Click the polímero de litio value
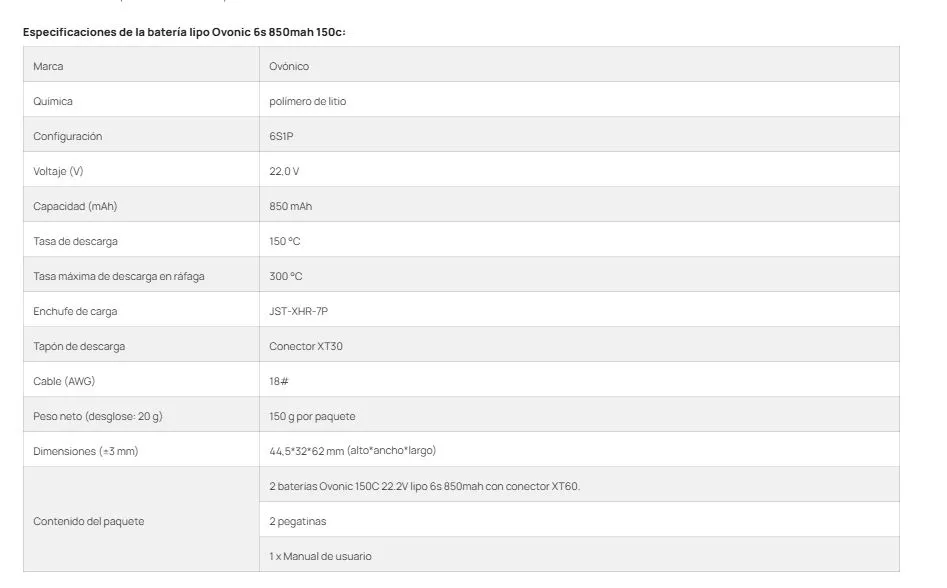 pos(307,101)
